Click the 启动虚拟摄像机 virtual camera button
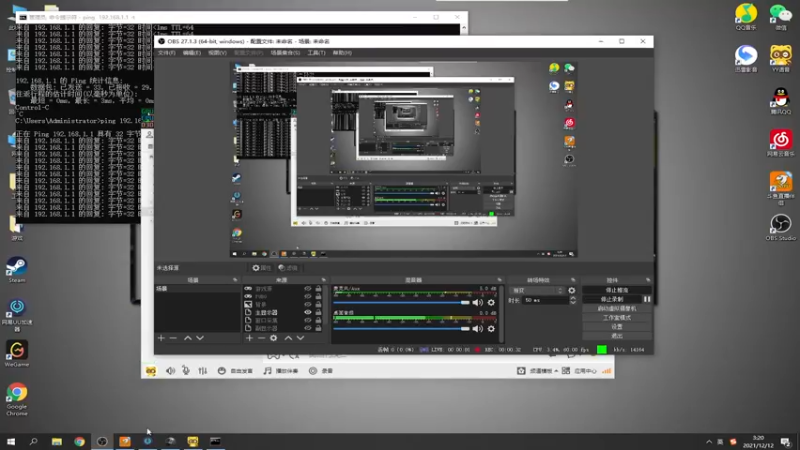Image resolution: width=800 pixels, height=450 pixels. click(617, 309)
